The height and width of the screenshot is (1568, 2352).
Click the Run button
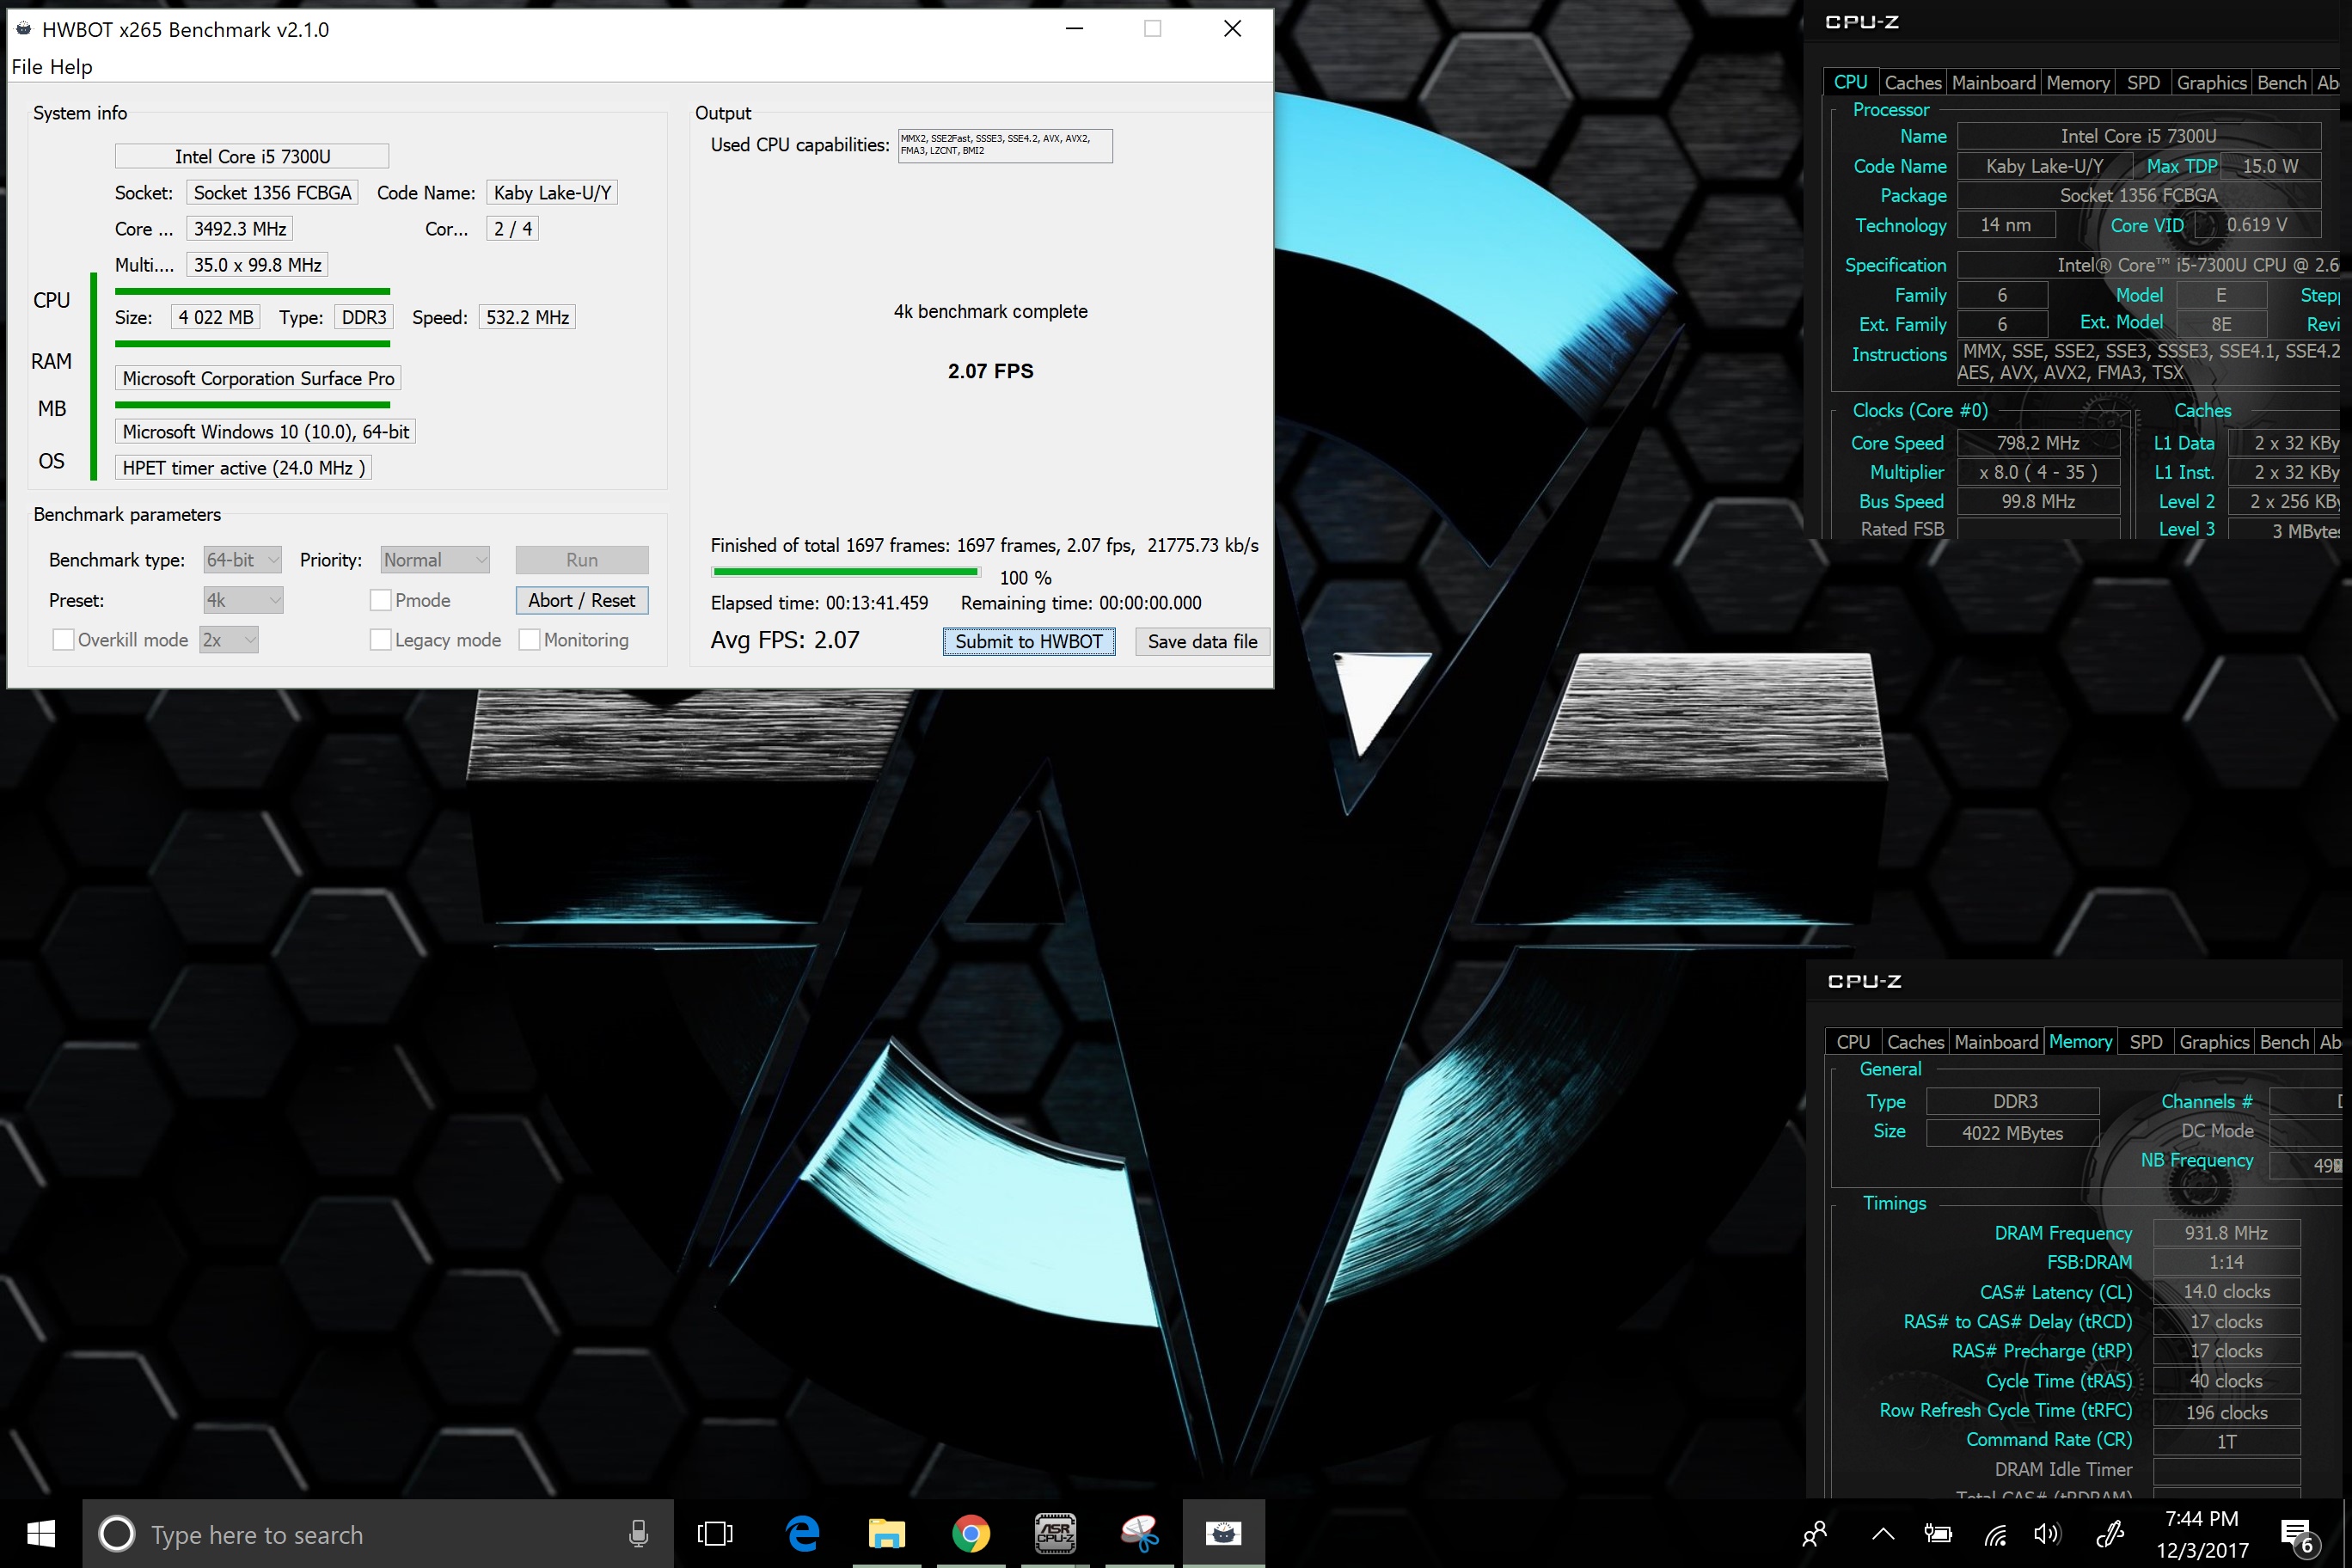[582, 560]
